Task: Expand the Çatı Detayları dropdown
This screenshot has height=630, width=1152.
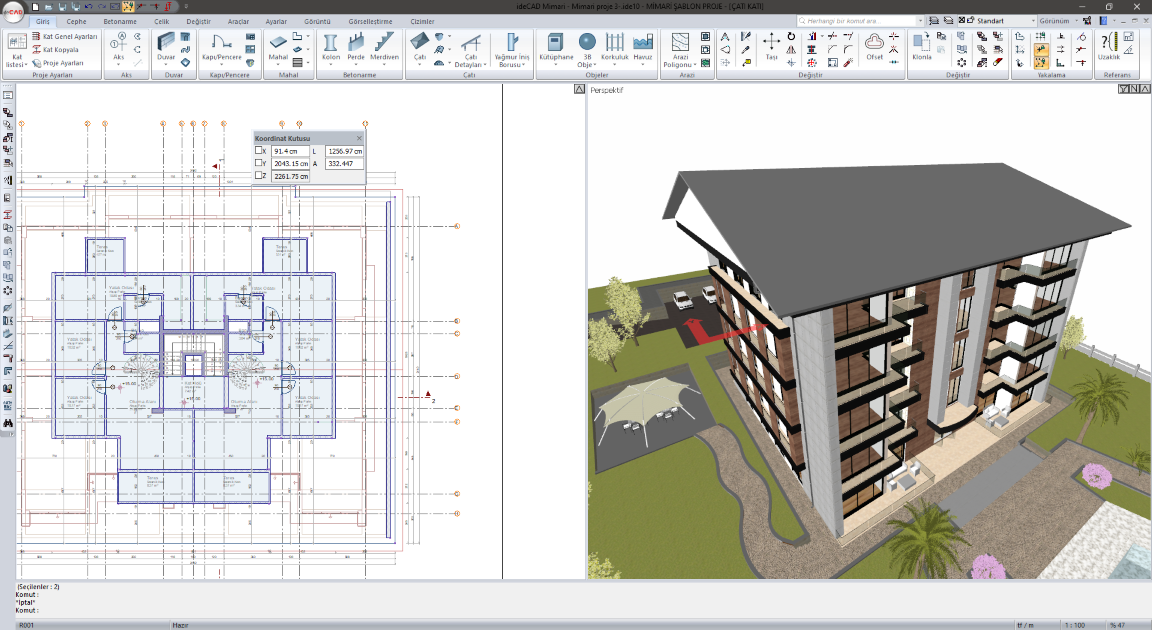Action: click(x=474, y=61)
